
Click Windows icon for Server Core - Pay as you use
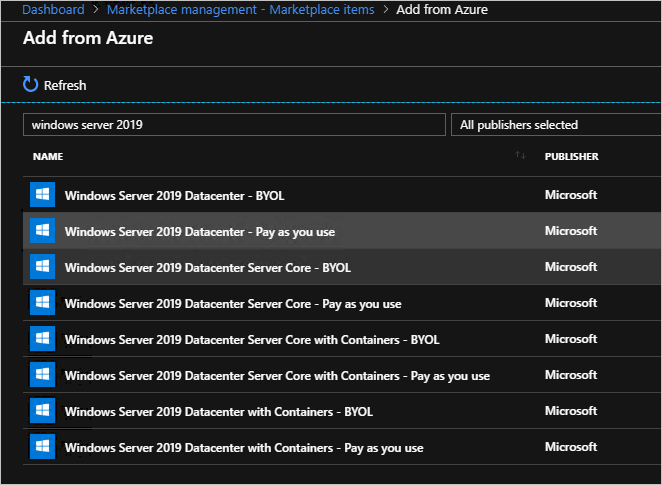[42, 303]
